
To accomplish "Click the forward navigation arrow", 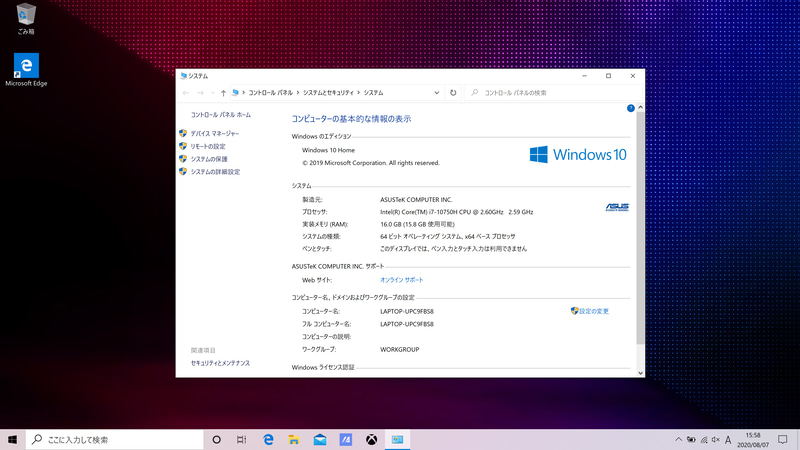I will [201, 93].
